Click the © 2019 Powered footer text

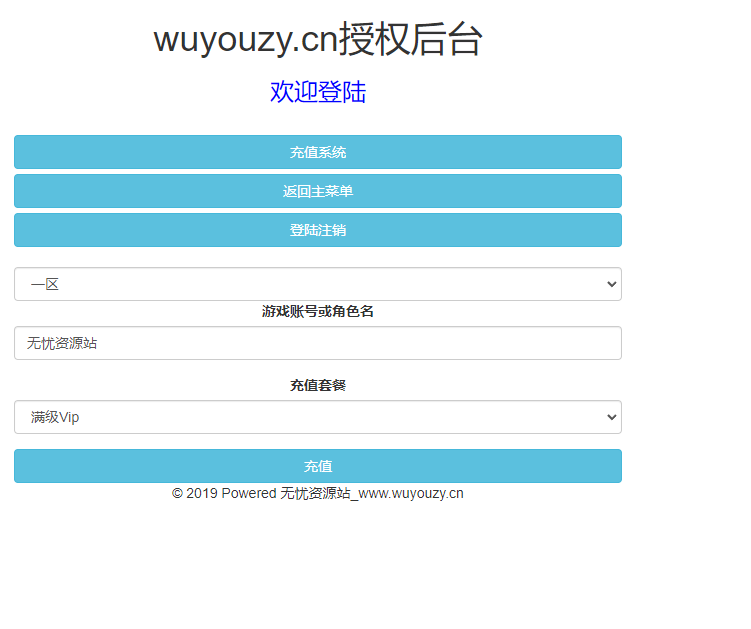pyautogui.click(x=318, y=493)
